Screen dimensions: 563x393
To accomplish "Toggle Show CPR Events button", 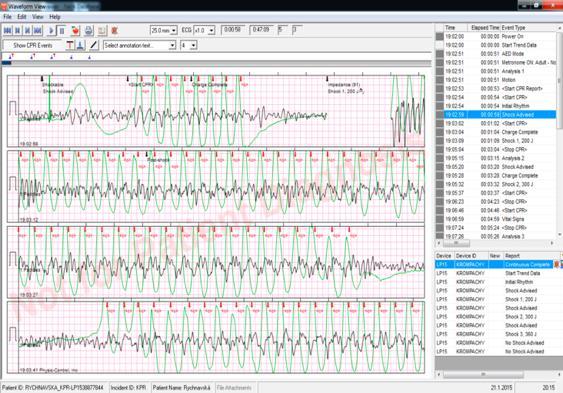I will (33, 45).
